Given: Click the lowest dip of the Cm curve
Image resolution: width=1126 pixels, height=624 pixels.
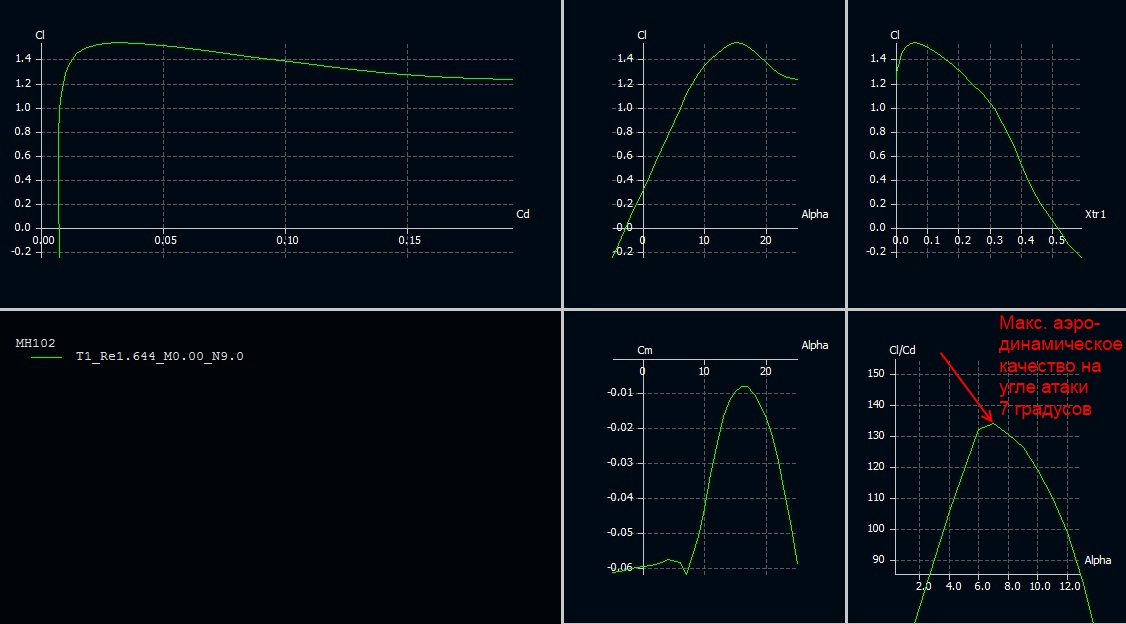Looking at the screenshot, I should coord(686,573).
